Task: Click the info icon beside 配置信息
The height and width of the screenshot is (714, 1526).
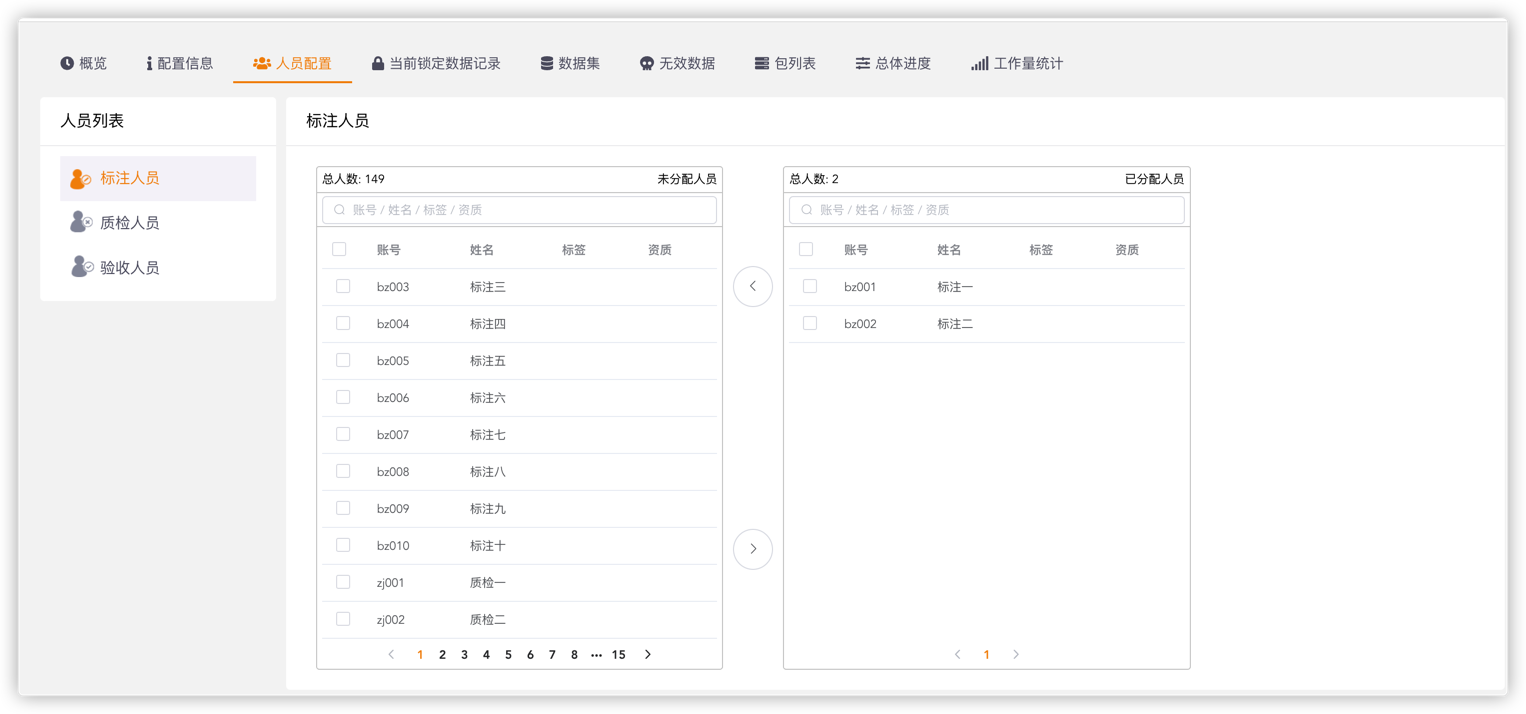Action: 149,63
